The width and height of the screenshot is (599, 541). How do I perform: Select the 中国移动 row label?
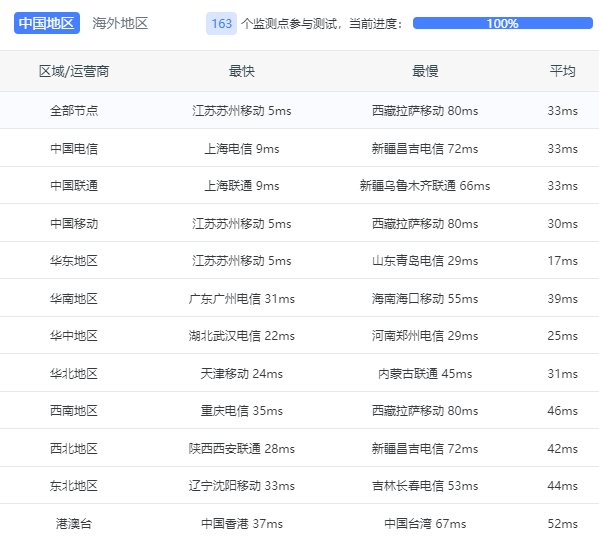(74, 224)
